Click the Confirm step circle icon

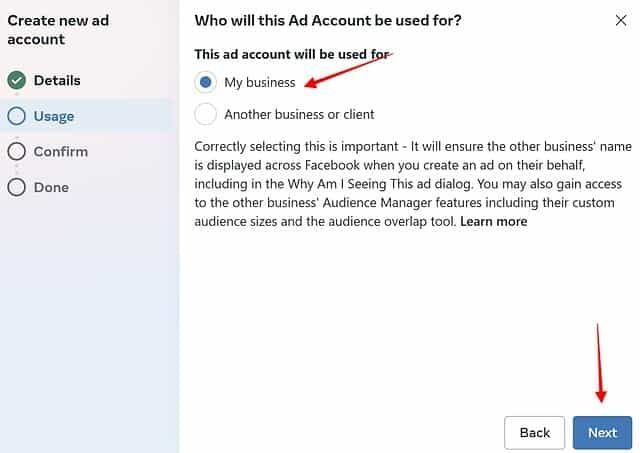(17, 151)
